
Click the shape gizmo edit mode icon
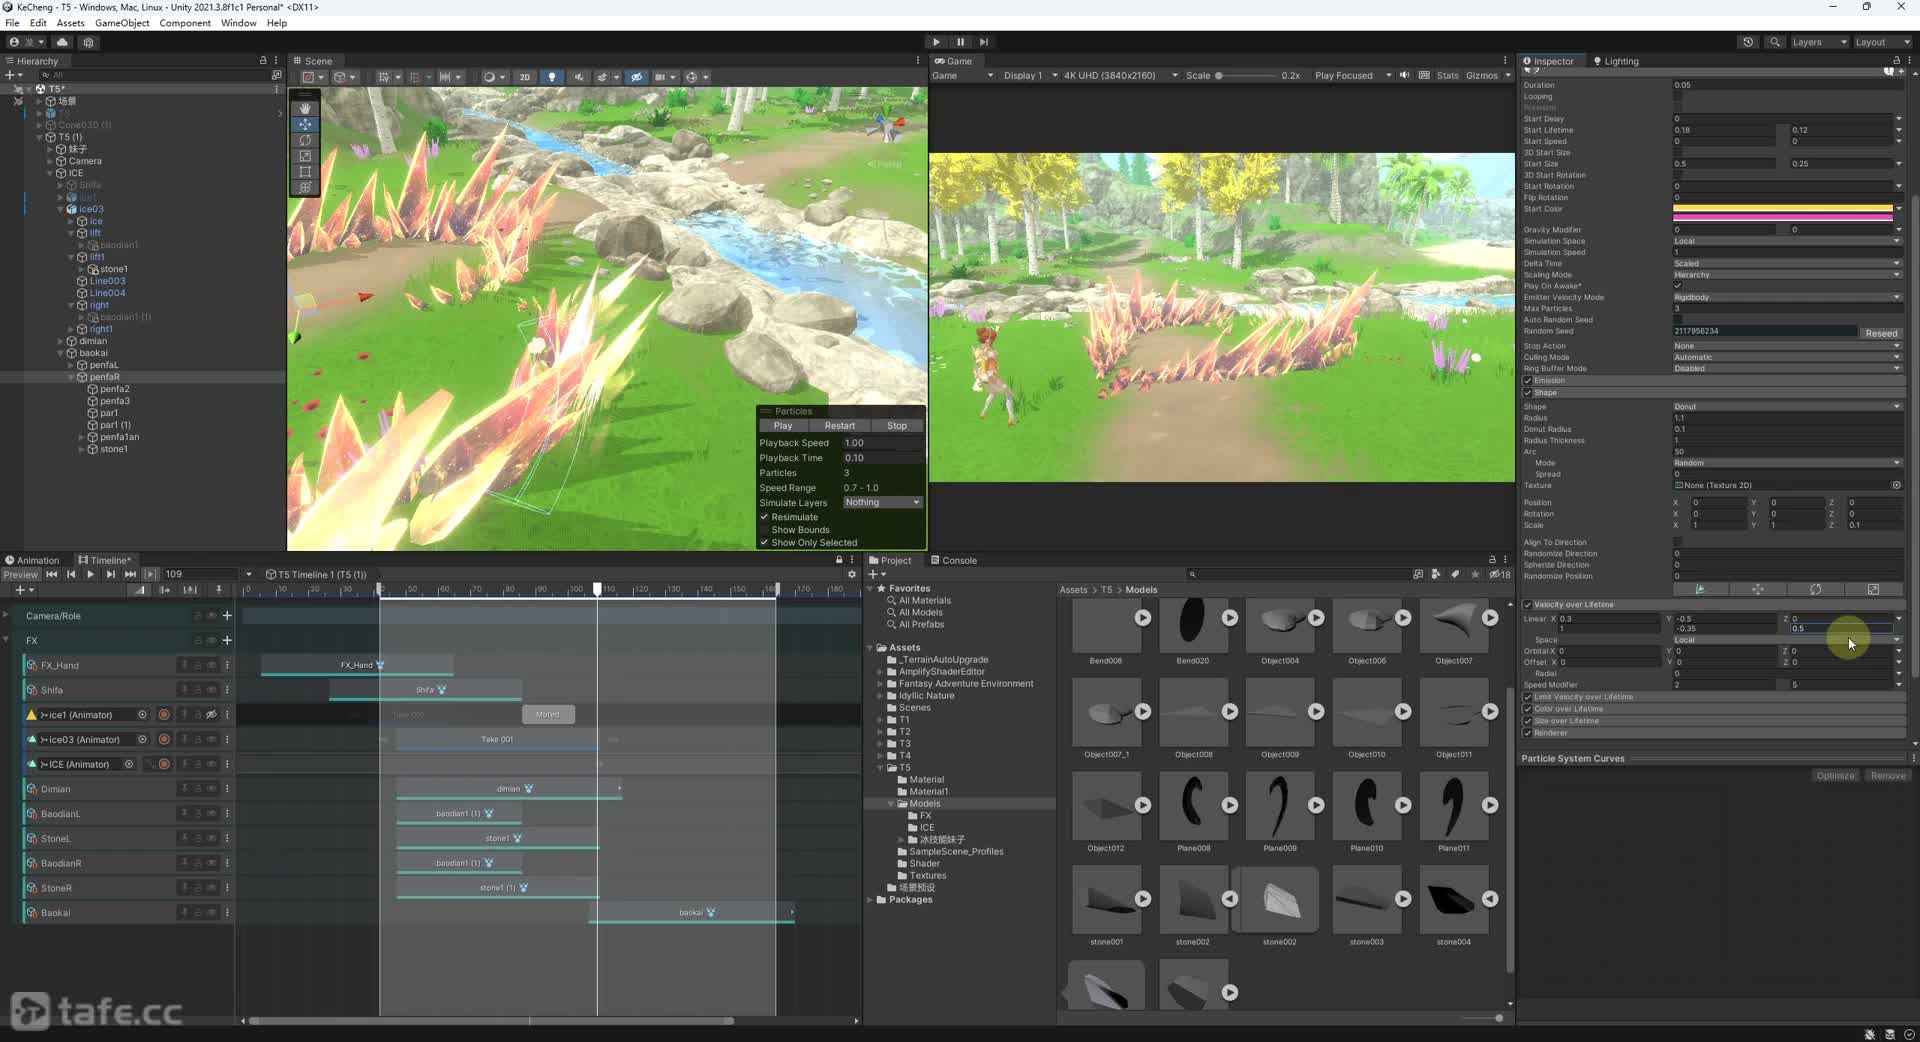point(1700,589)
